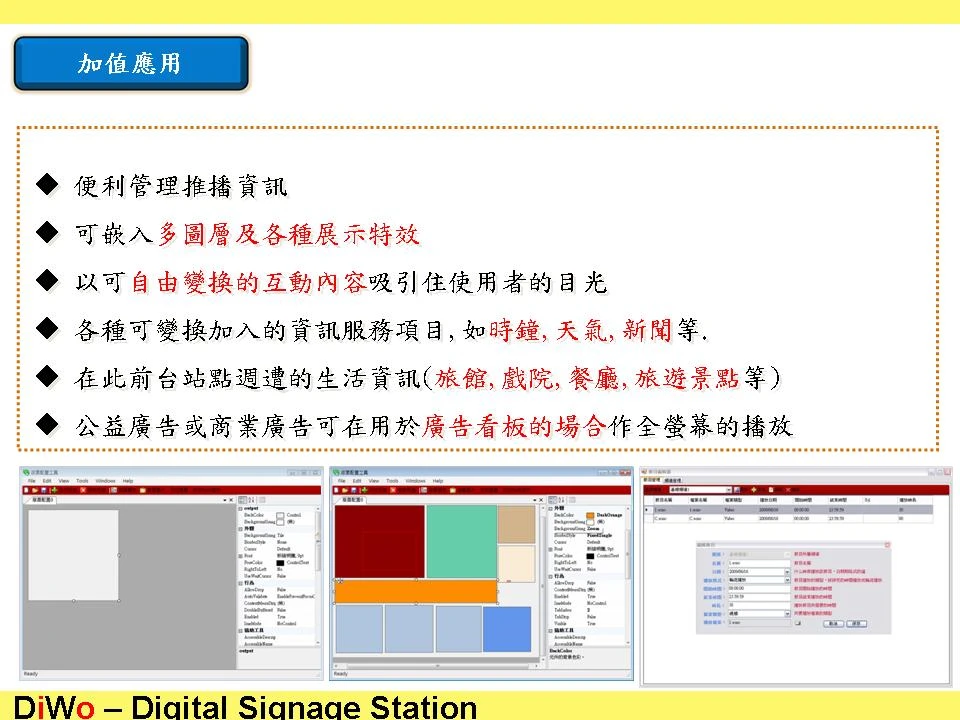Click browse file icon beside last dialog field
Image resolution: width=960 pixels, height=720 pixels.
coord(797,622)
